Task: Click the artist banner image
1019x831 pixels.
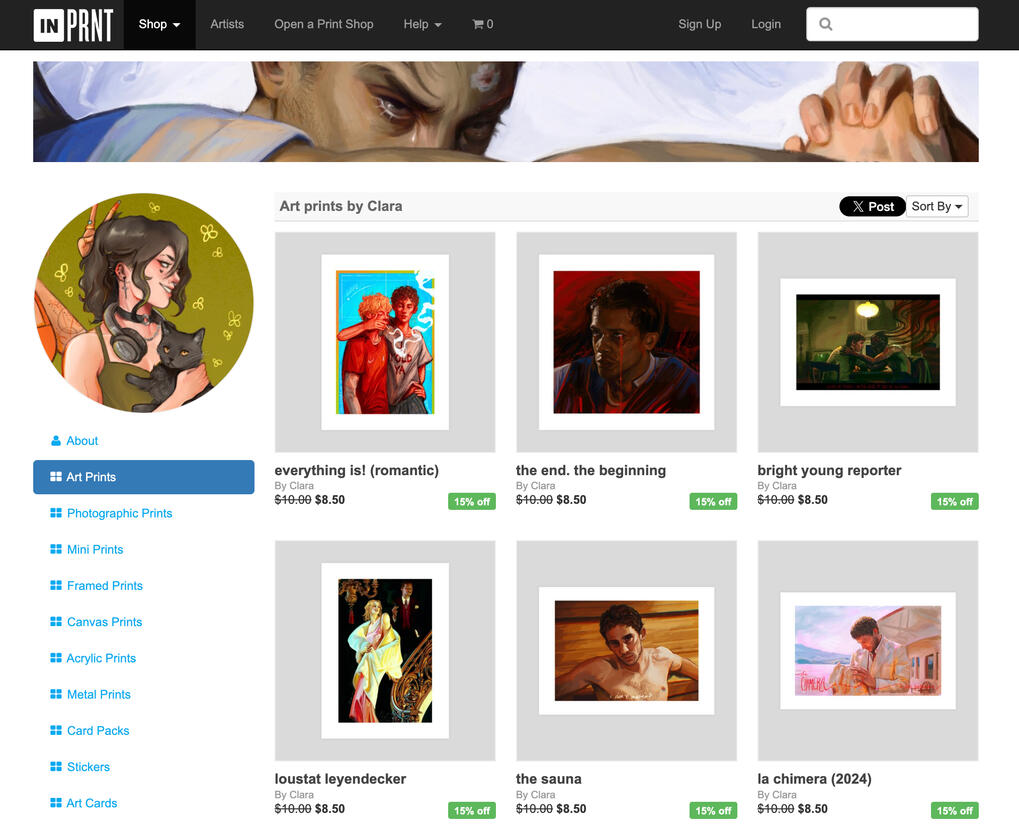Action: (506, 112)
